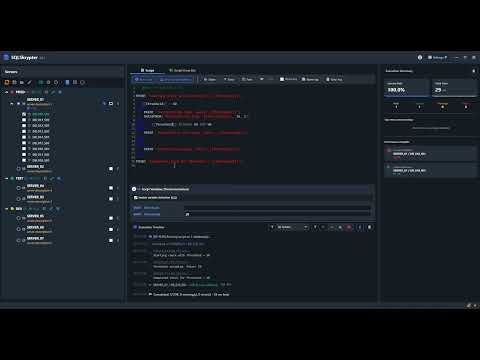Click the white square icon on SERVER_04 row
The height and width of the screenshot is (360, 480).
click(x=111, y=188)
